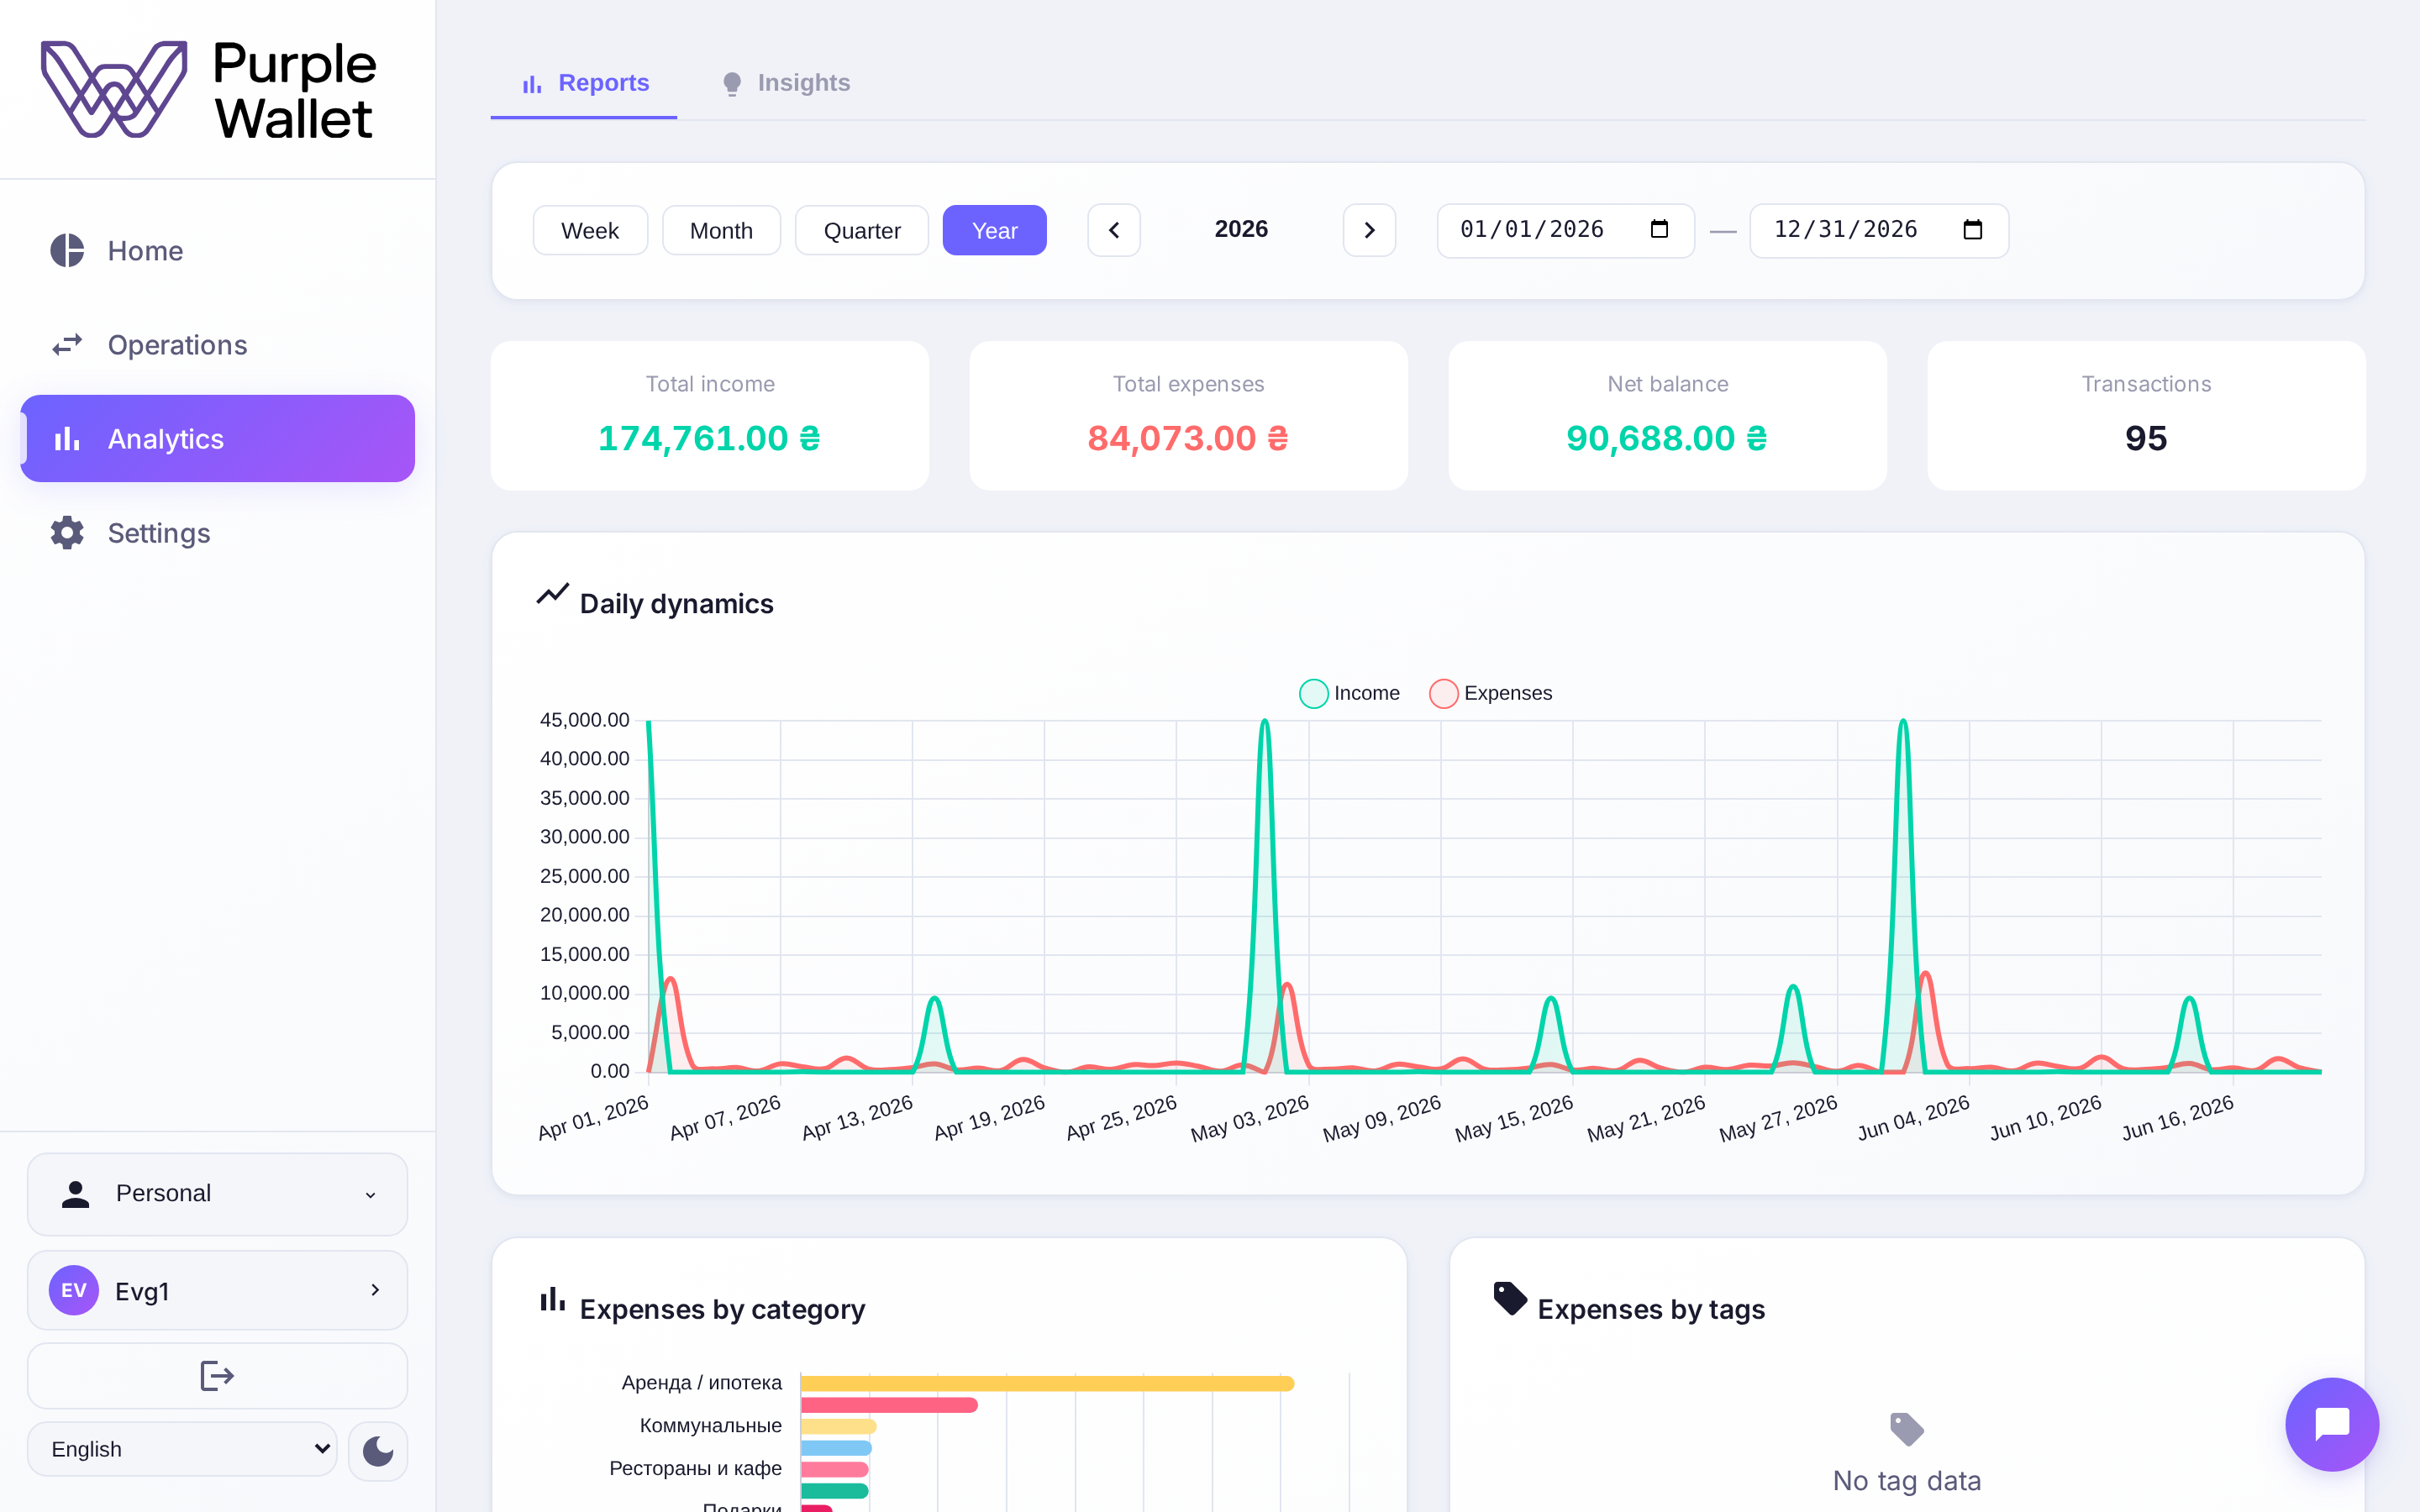The height and width of the screenshot is (1512, 2420).
Task: Open end date calendar picker icon
Action: 1972,229
